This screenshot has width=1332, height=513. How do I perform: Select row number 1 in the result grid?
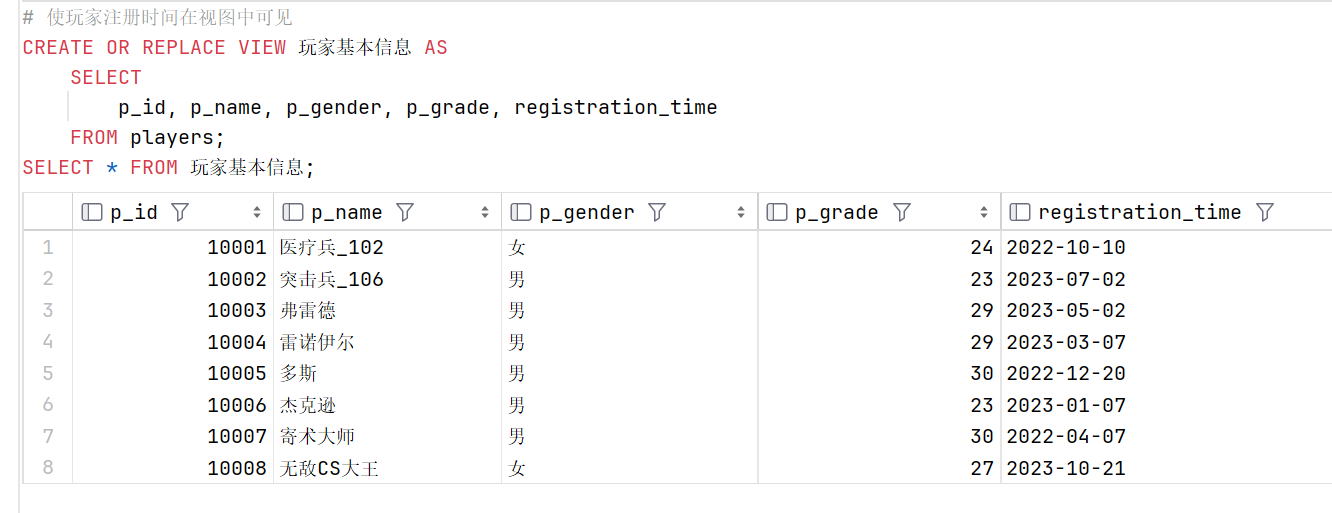click(x=48, y=247)
